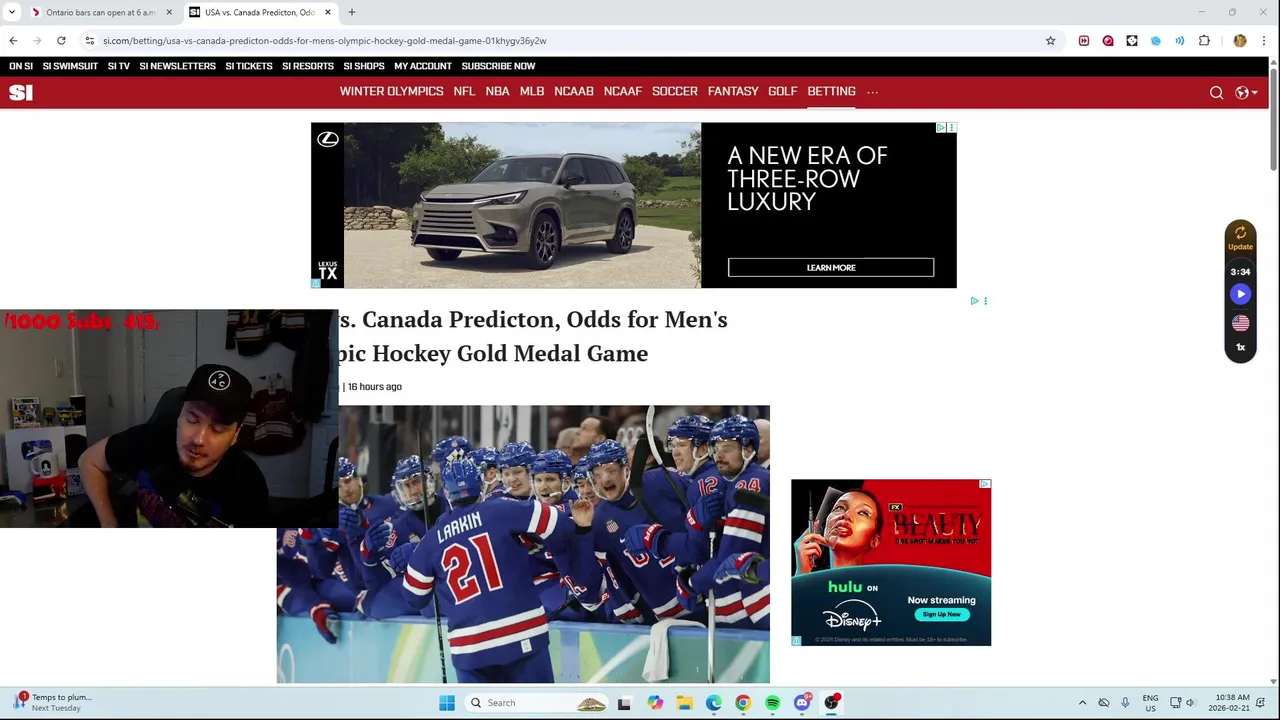Click Subscribe Now
The width and height of the screenshot is (1280, 720).
(x=498, y=66)
